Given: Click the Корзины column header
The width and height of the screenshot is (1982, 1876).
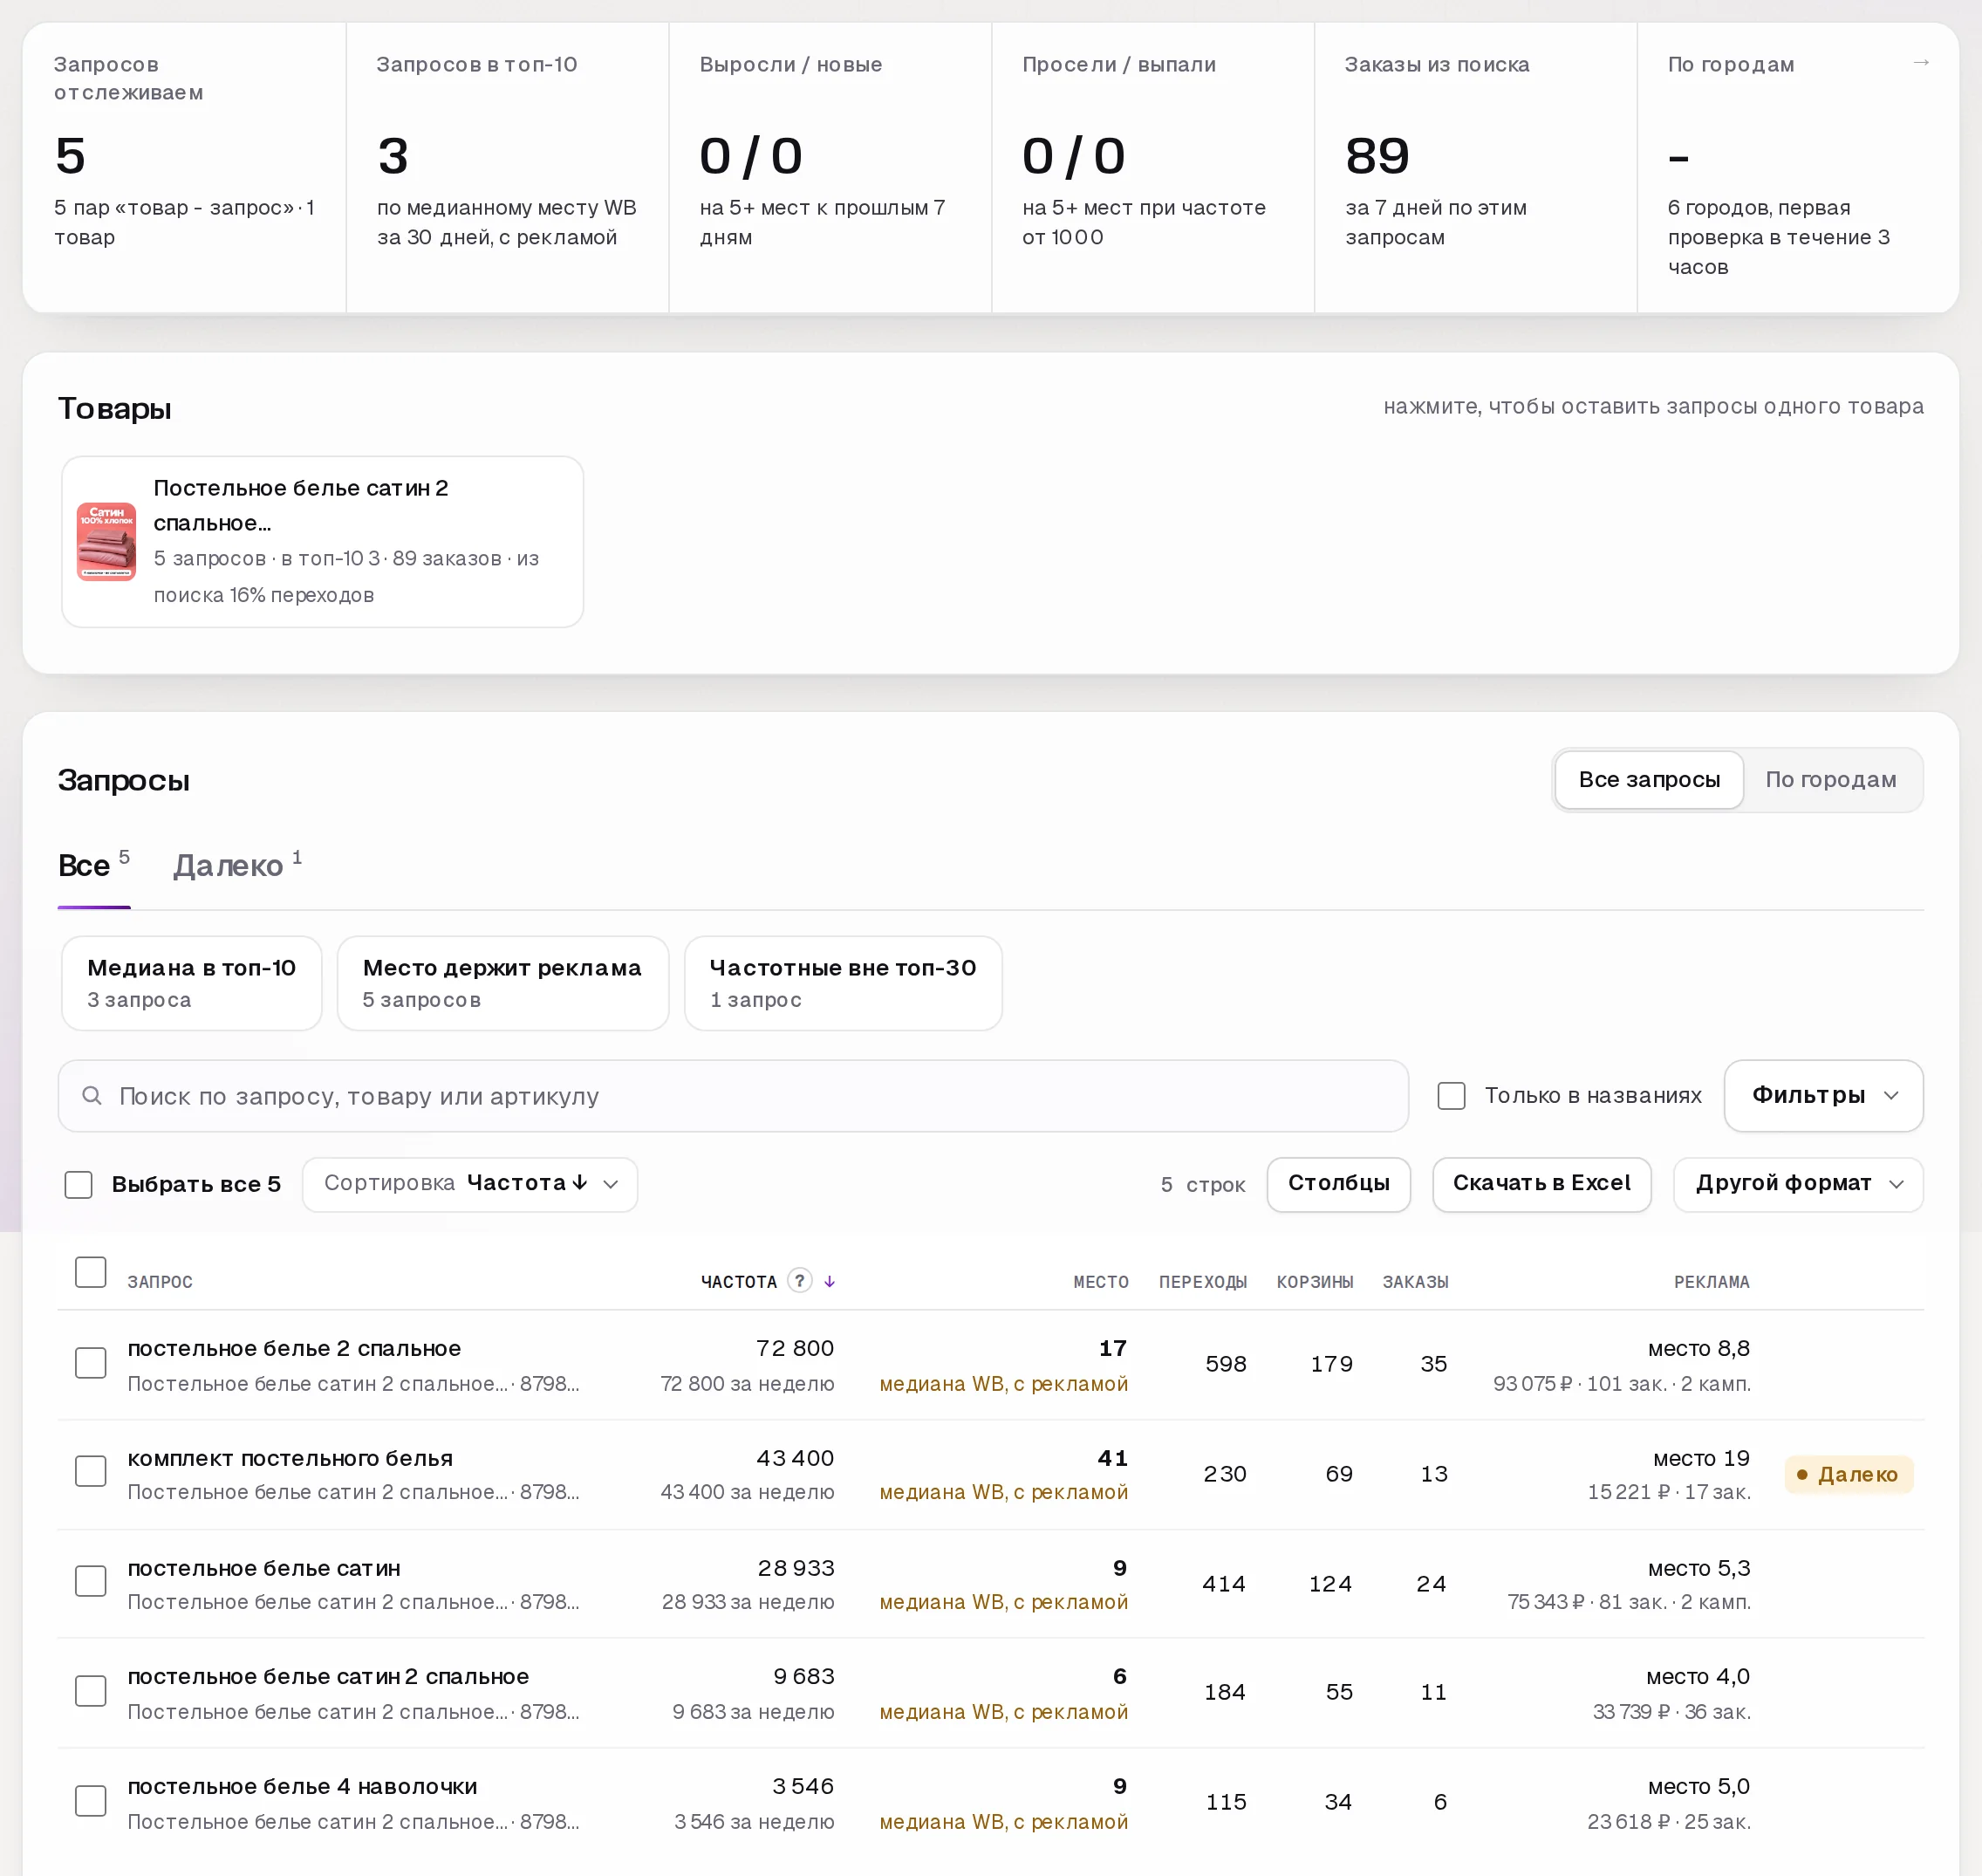Looking at the screenshot, I should pyautogui.click(x=1314, y=1282).
